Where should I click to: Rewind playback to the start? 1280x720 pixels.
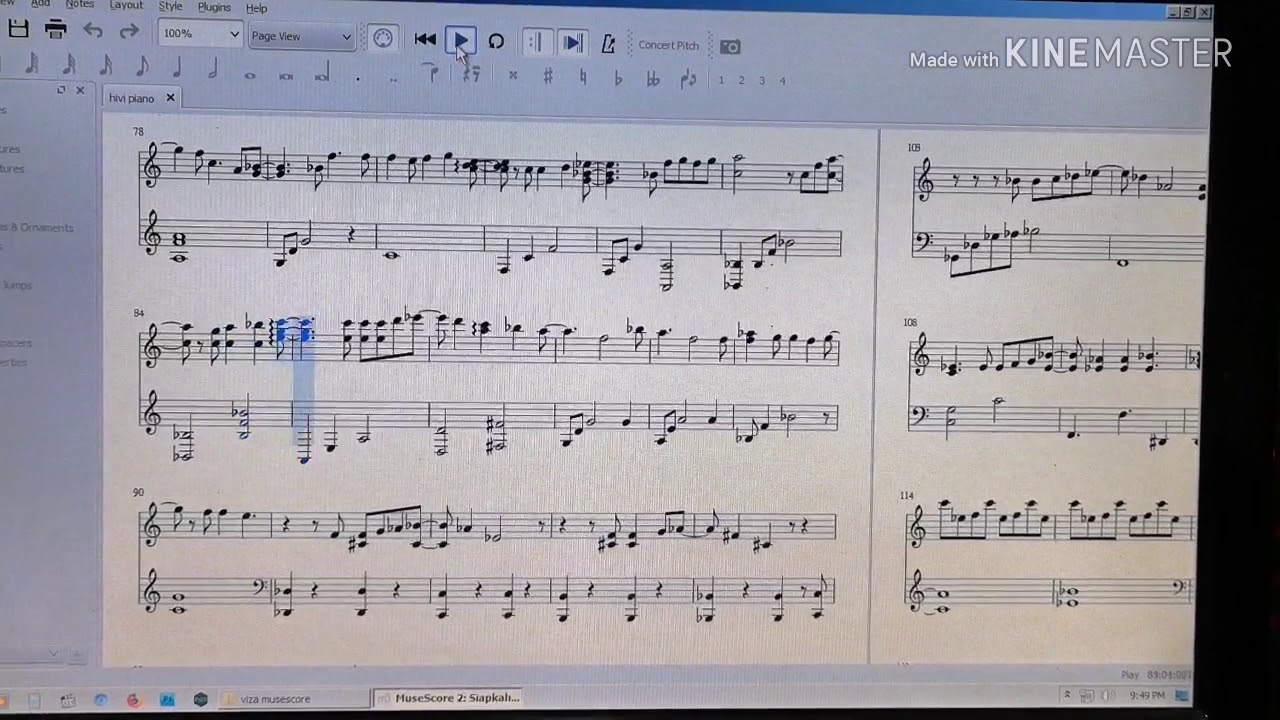click(425, 40)
